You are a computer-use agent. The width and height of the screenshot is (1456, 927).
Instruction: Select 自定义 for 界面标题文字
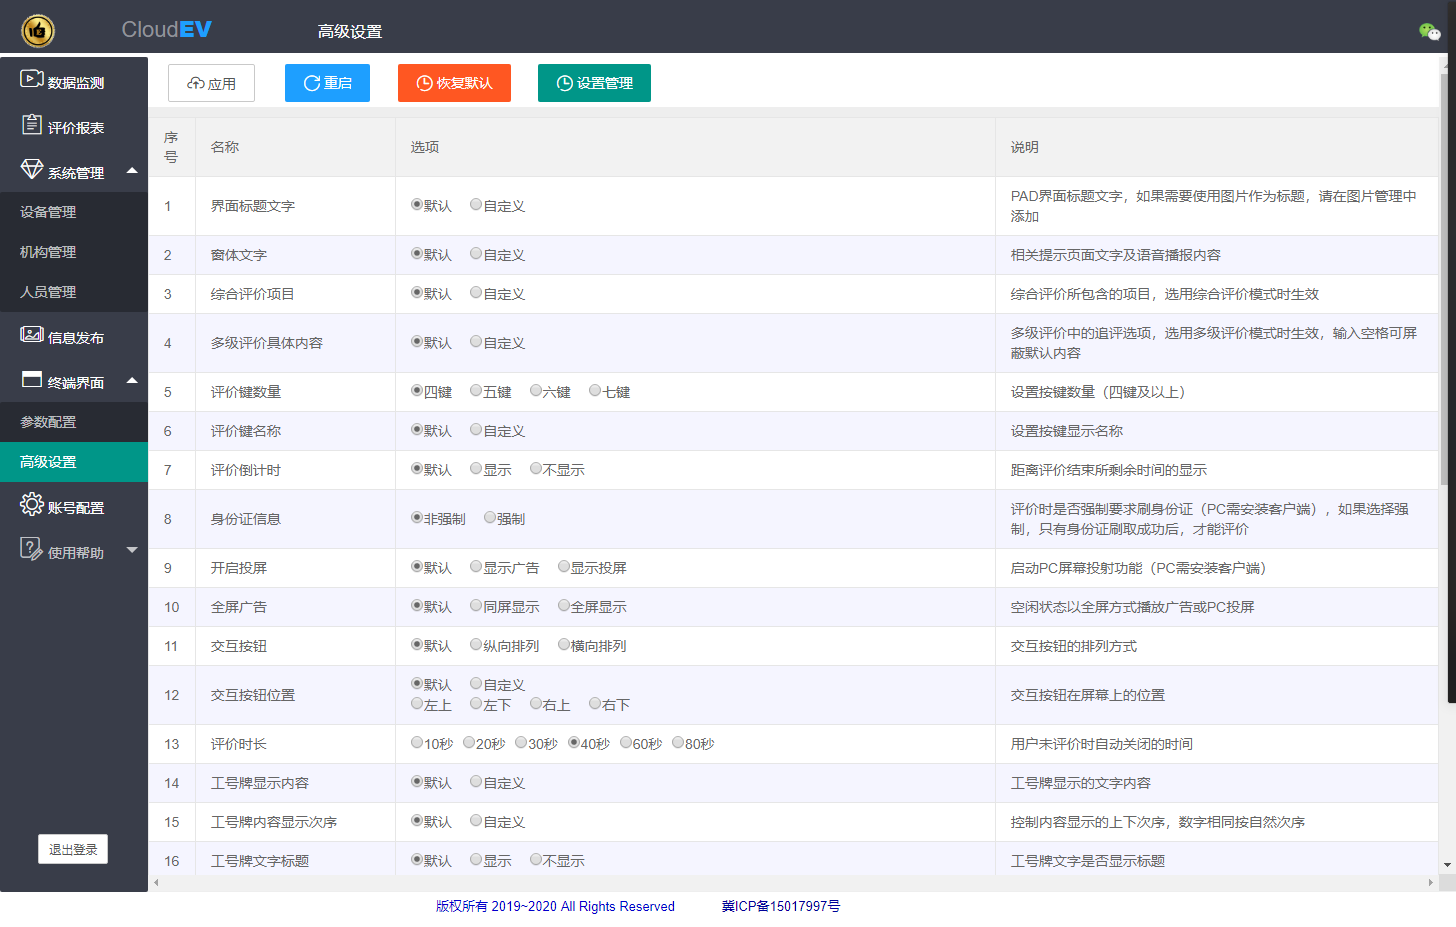(x=476, y=204)
